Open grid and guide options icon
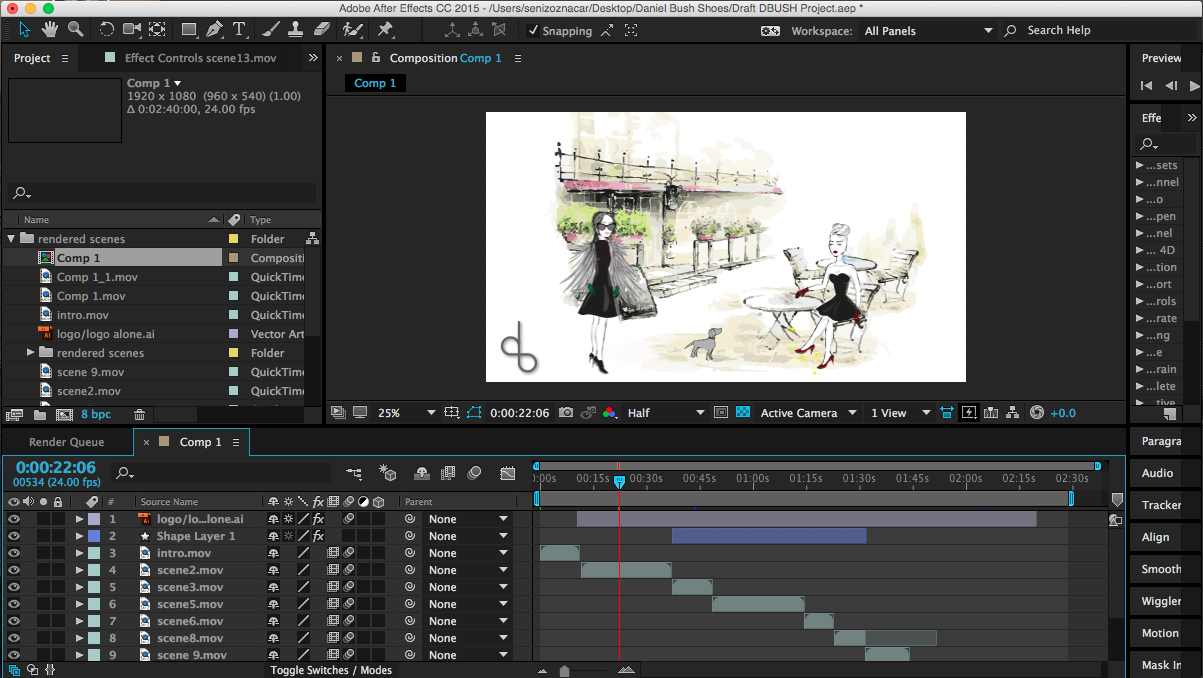 [452, 412]
